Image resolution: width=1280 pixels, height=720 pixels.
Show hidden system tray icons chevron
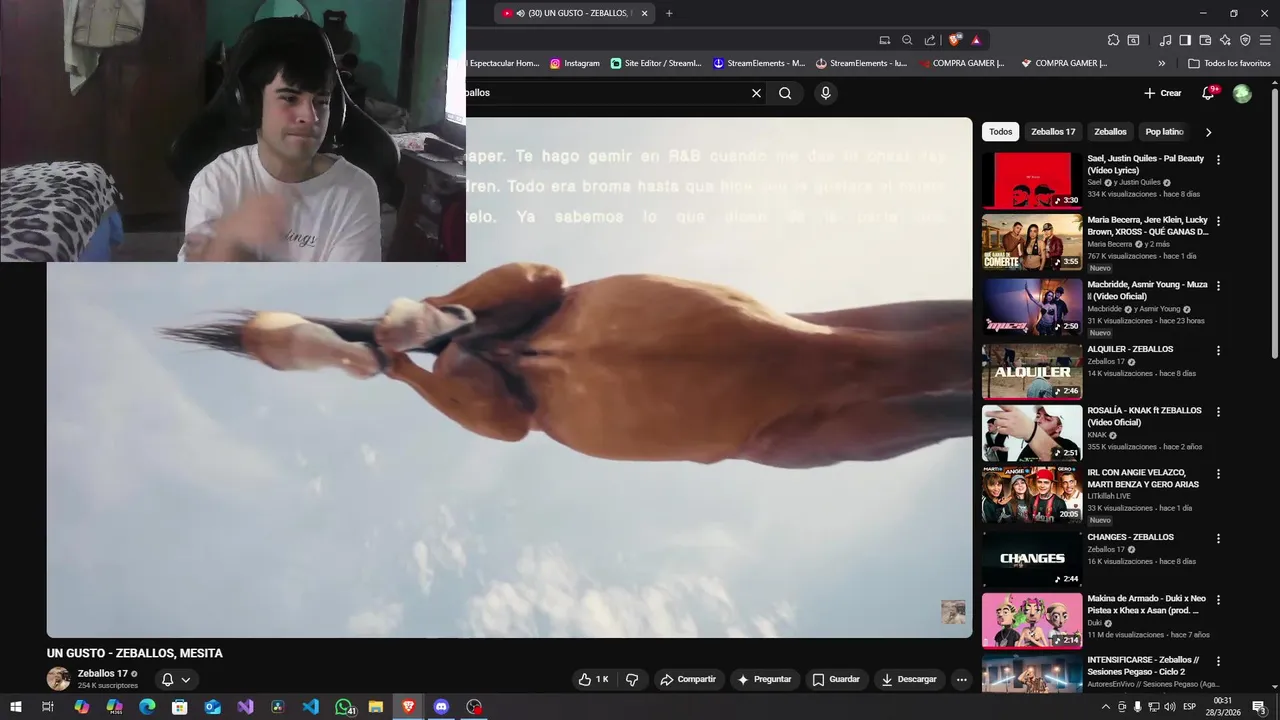pos(1105,707)
